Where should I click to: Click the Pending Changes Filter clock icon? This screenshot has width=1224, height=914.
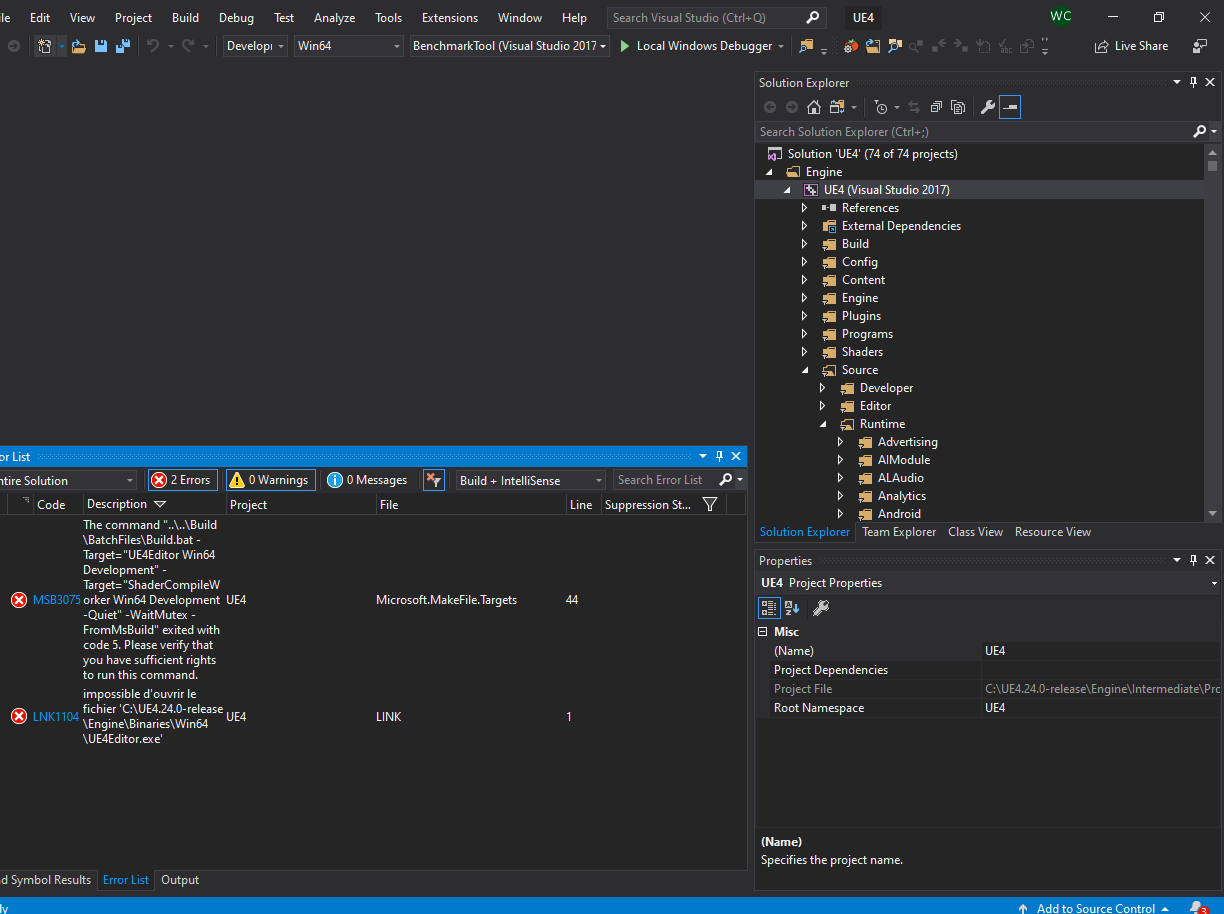pos(881,107)
